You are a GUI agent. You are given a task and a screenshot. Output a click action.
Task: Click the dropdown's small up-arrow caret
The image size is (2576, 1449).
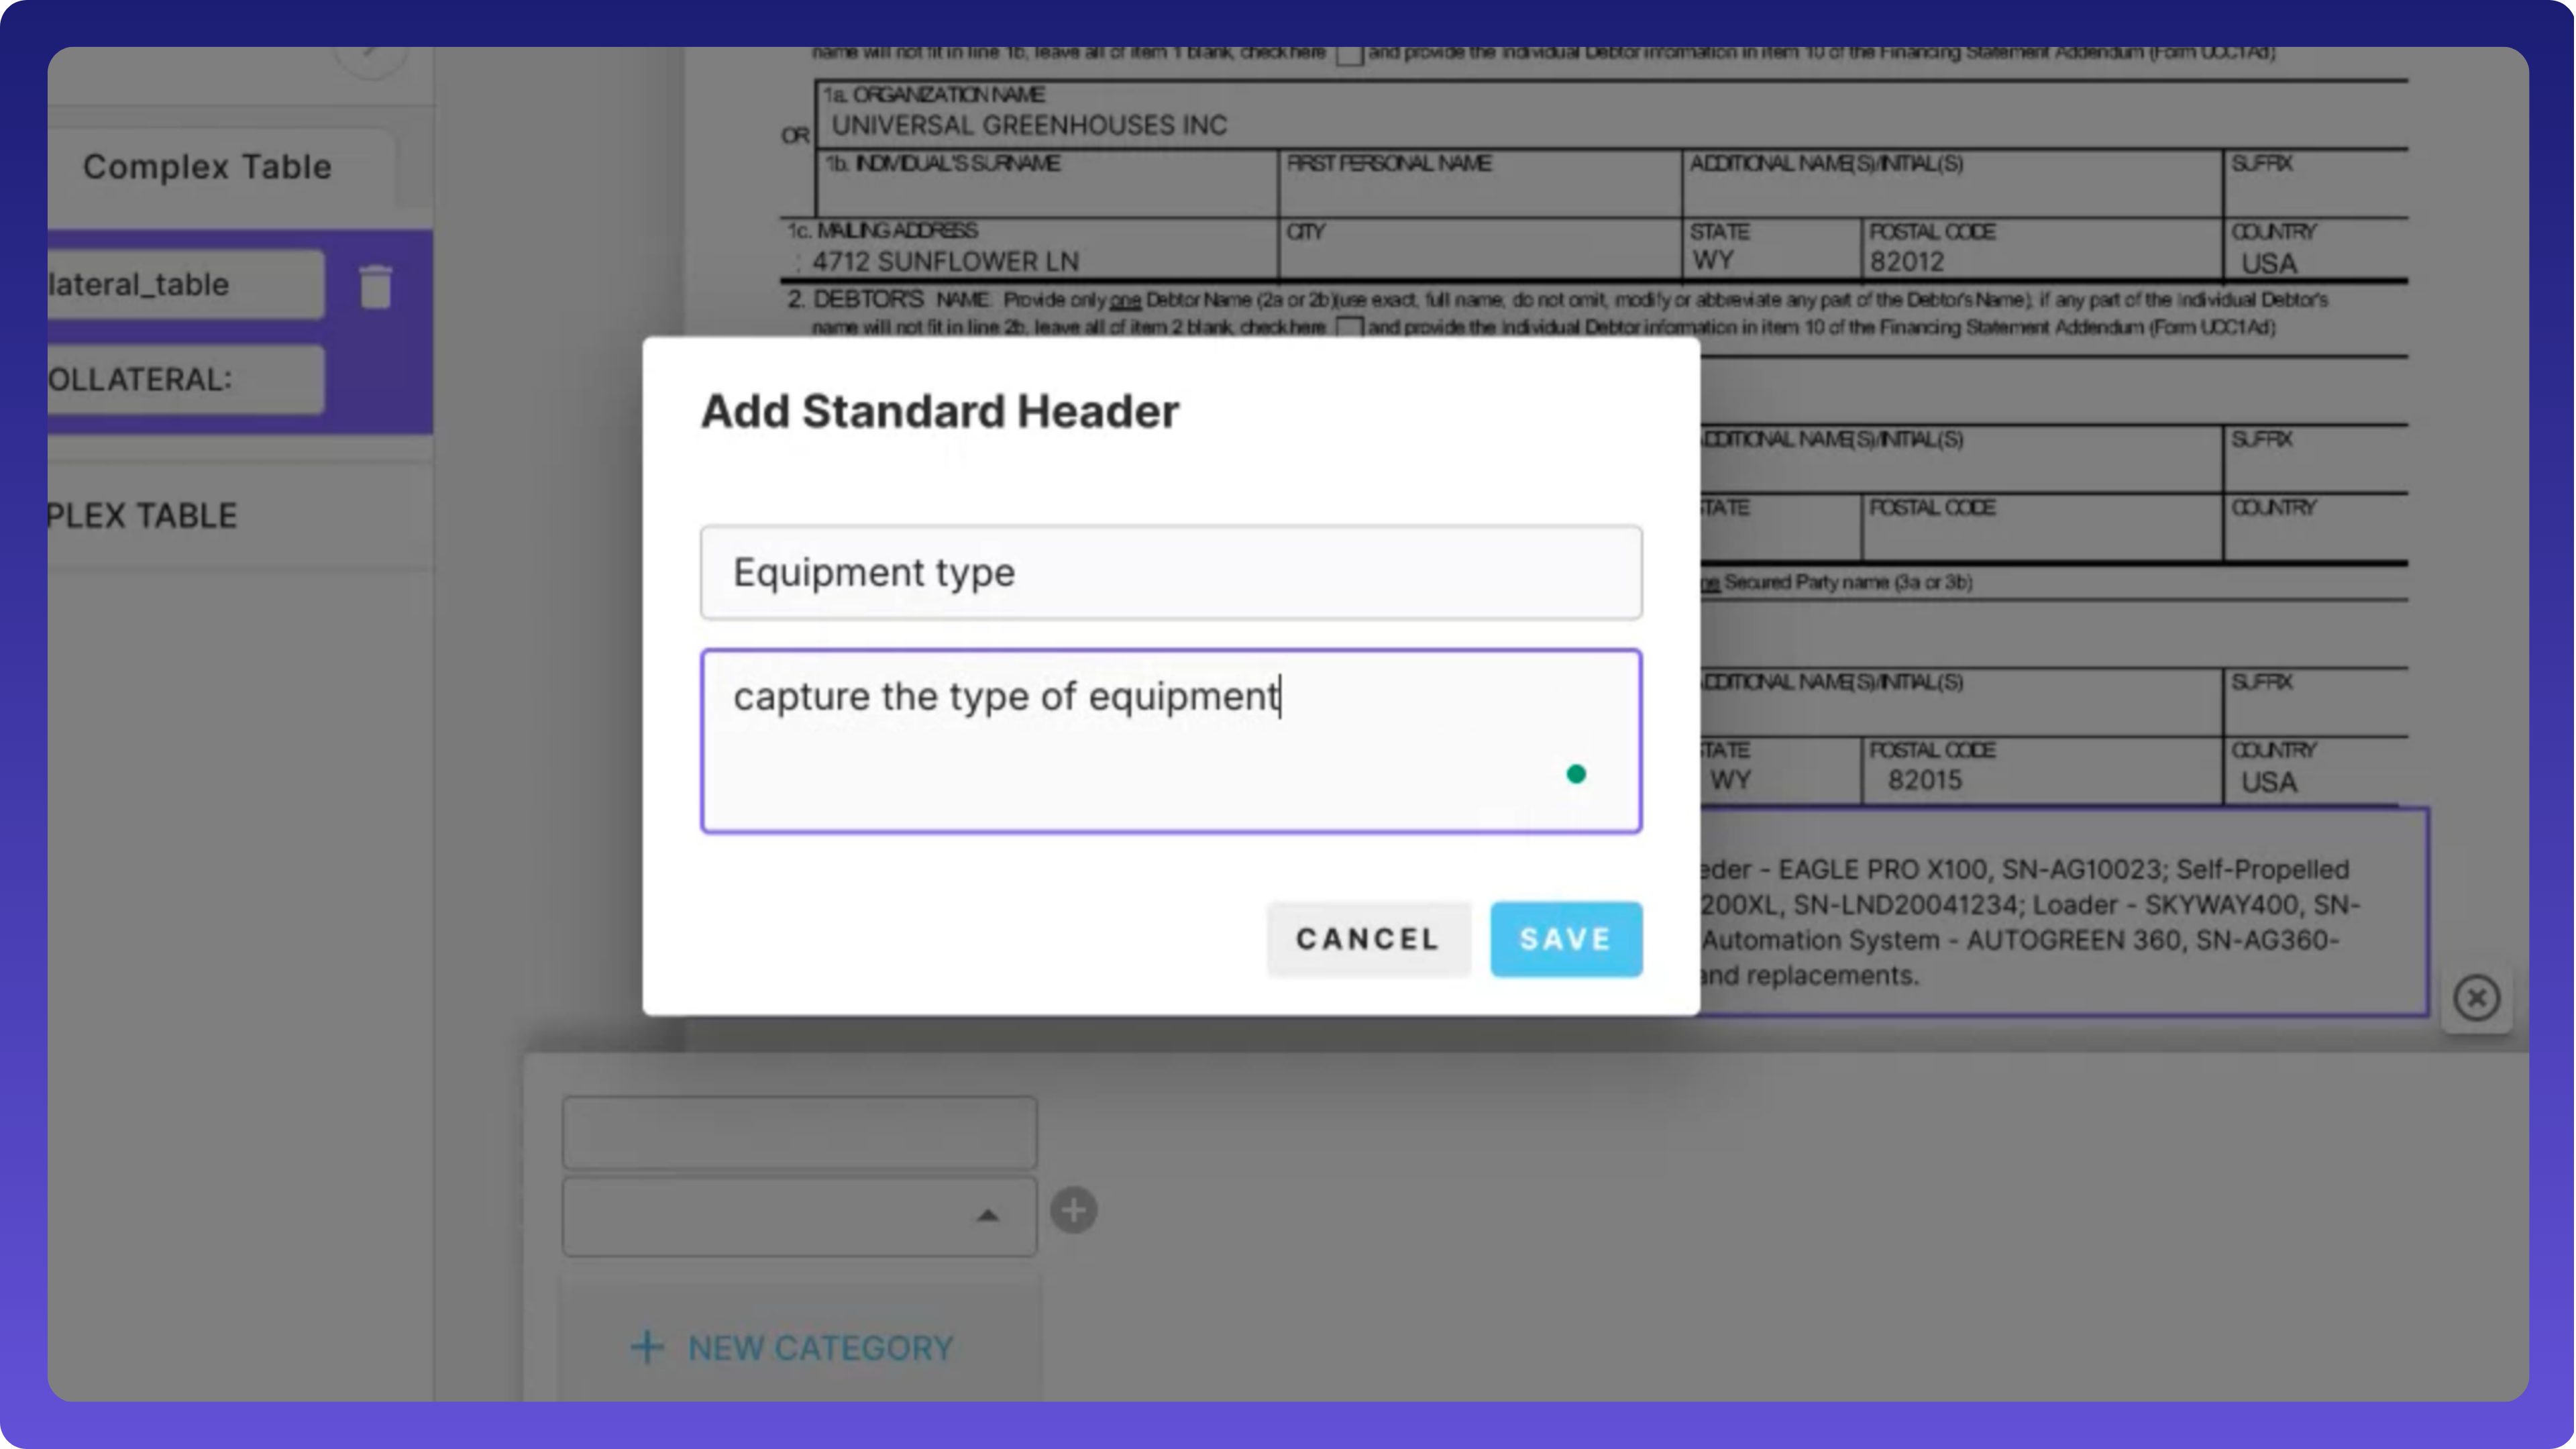987,1215
